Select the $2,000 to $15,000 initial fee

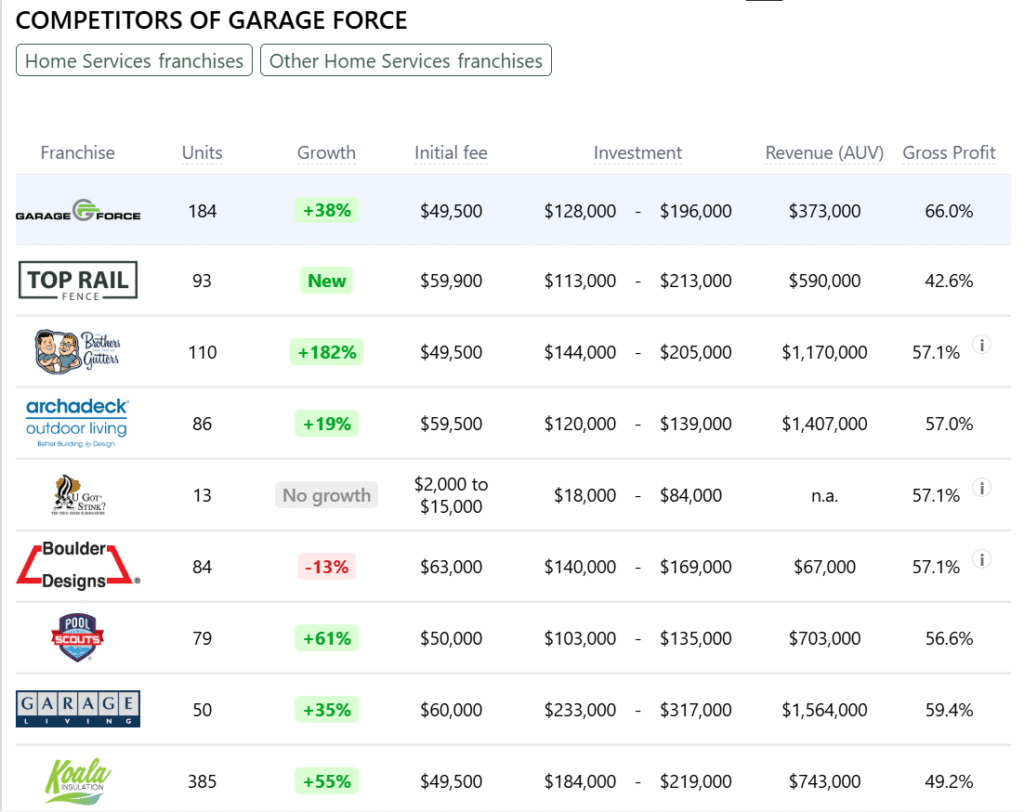(451, 495)
